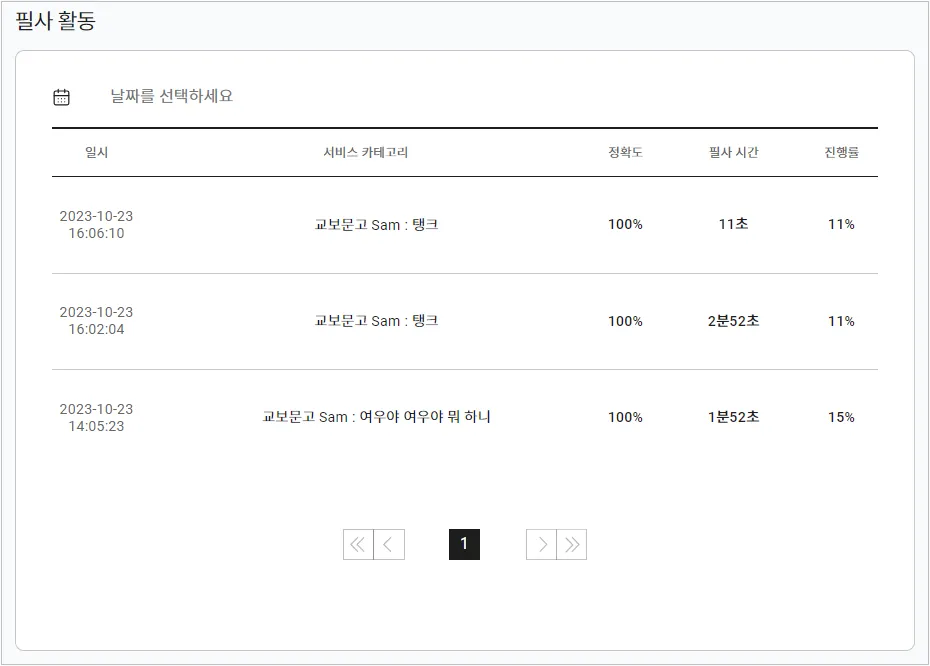Click the 정확도 column header
The image size is (930, 666).
coord(625,153)
